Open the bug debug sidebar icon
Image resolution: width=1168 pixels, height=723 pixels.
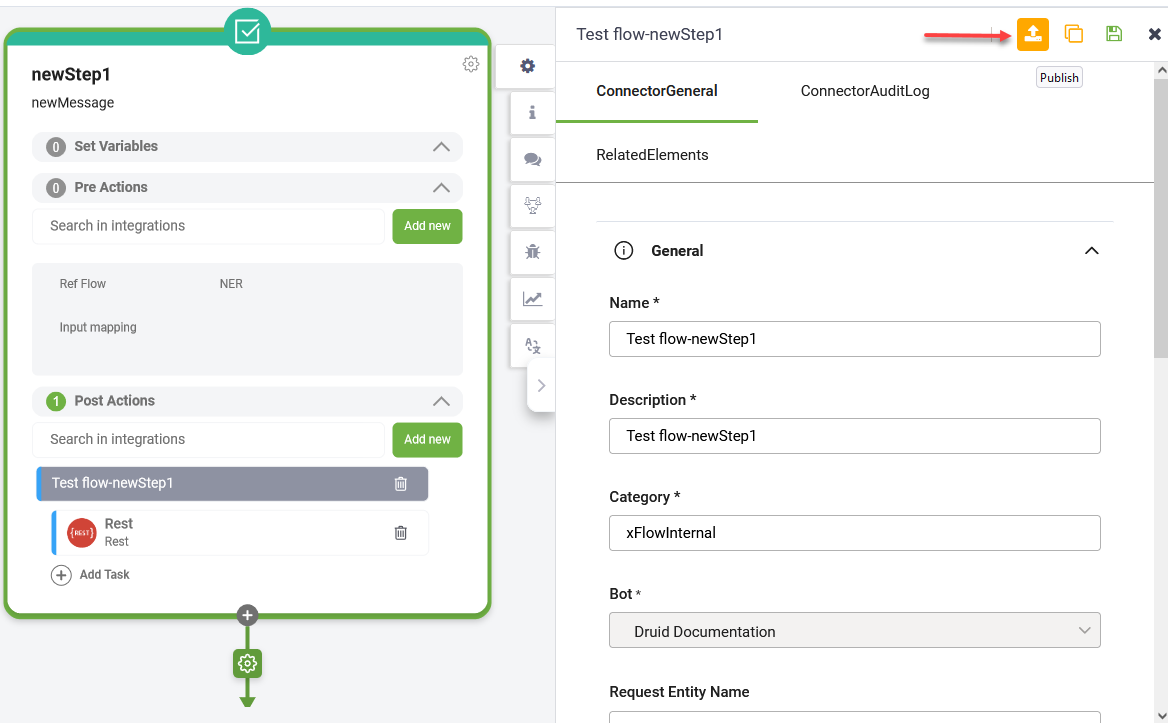click(x=532, y=252)
